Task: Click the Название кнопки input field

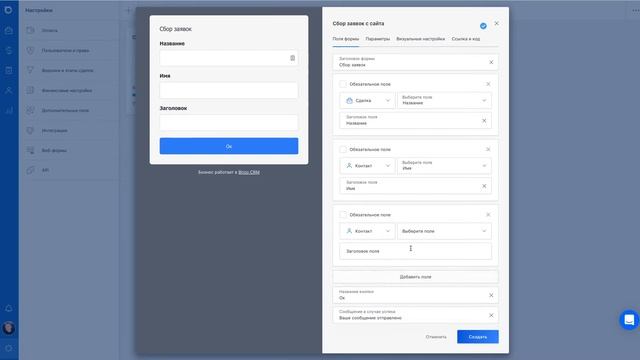Action: (416, 295)
